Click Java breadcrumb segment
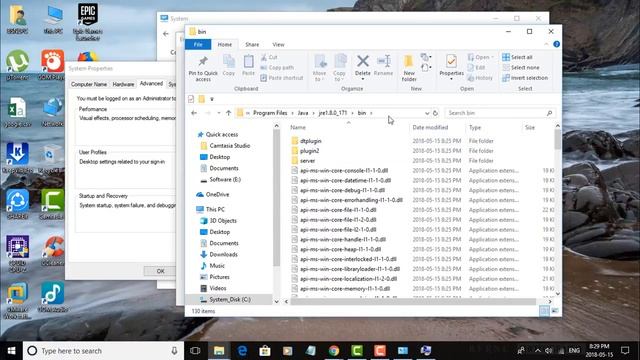Viewport: 640px width, 360px height. [303, 113]
